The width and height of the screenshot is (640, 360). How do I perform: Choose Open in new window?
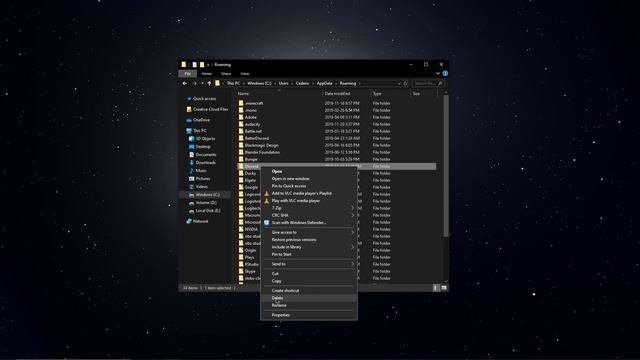point(309,179)
